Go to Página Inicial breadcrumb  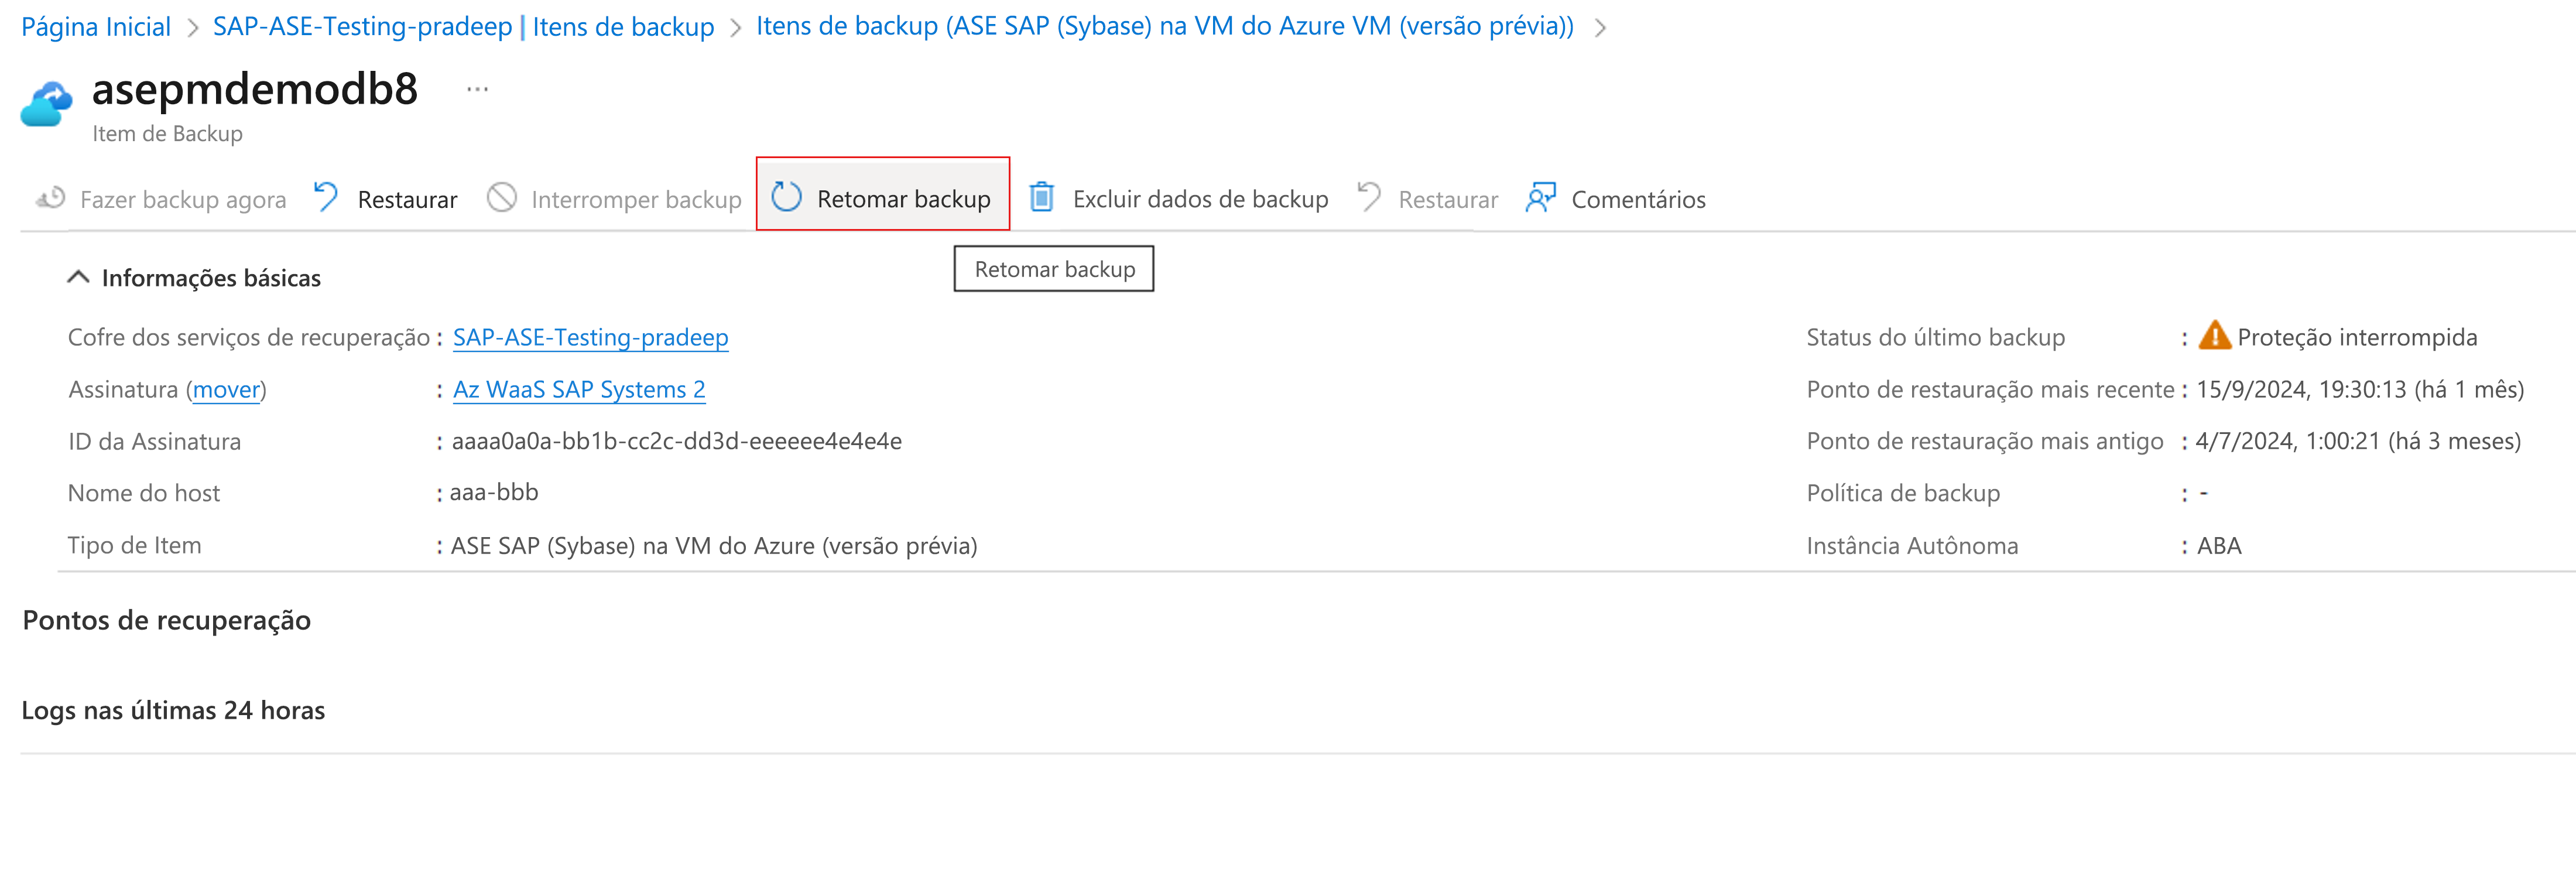pyautogui.click(x=96, y=27)
